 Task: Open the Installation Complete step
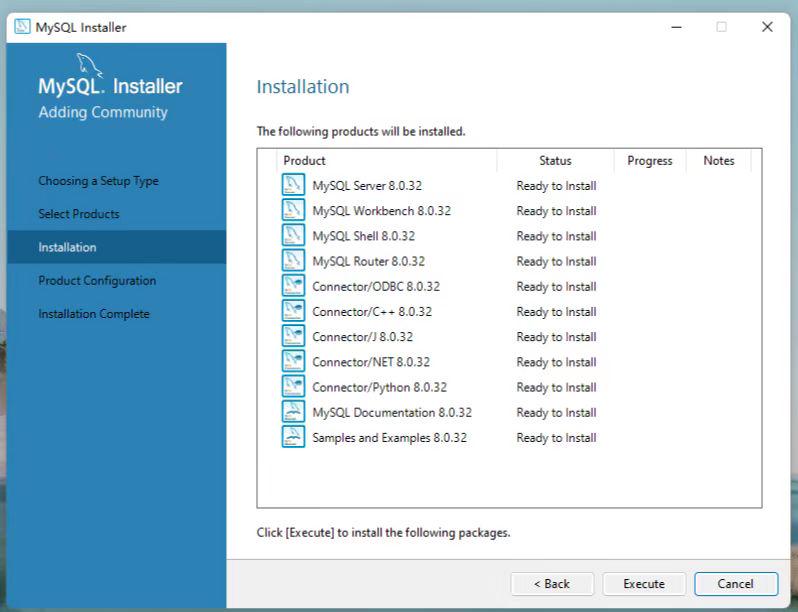(94, 314)
